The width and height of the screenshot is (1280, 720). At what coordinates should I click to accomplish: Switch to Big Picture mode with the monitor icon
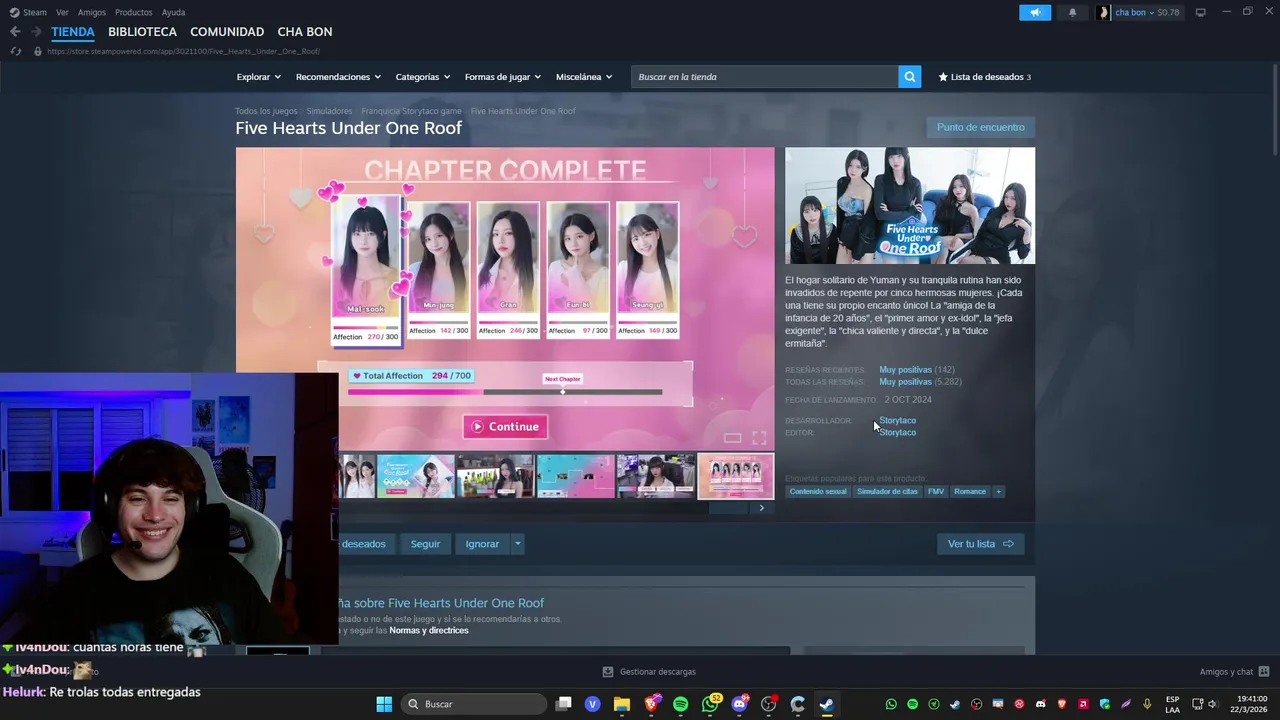[x=1201, y=12]
